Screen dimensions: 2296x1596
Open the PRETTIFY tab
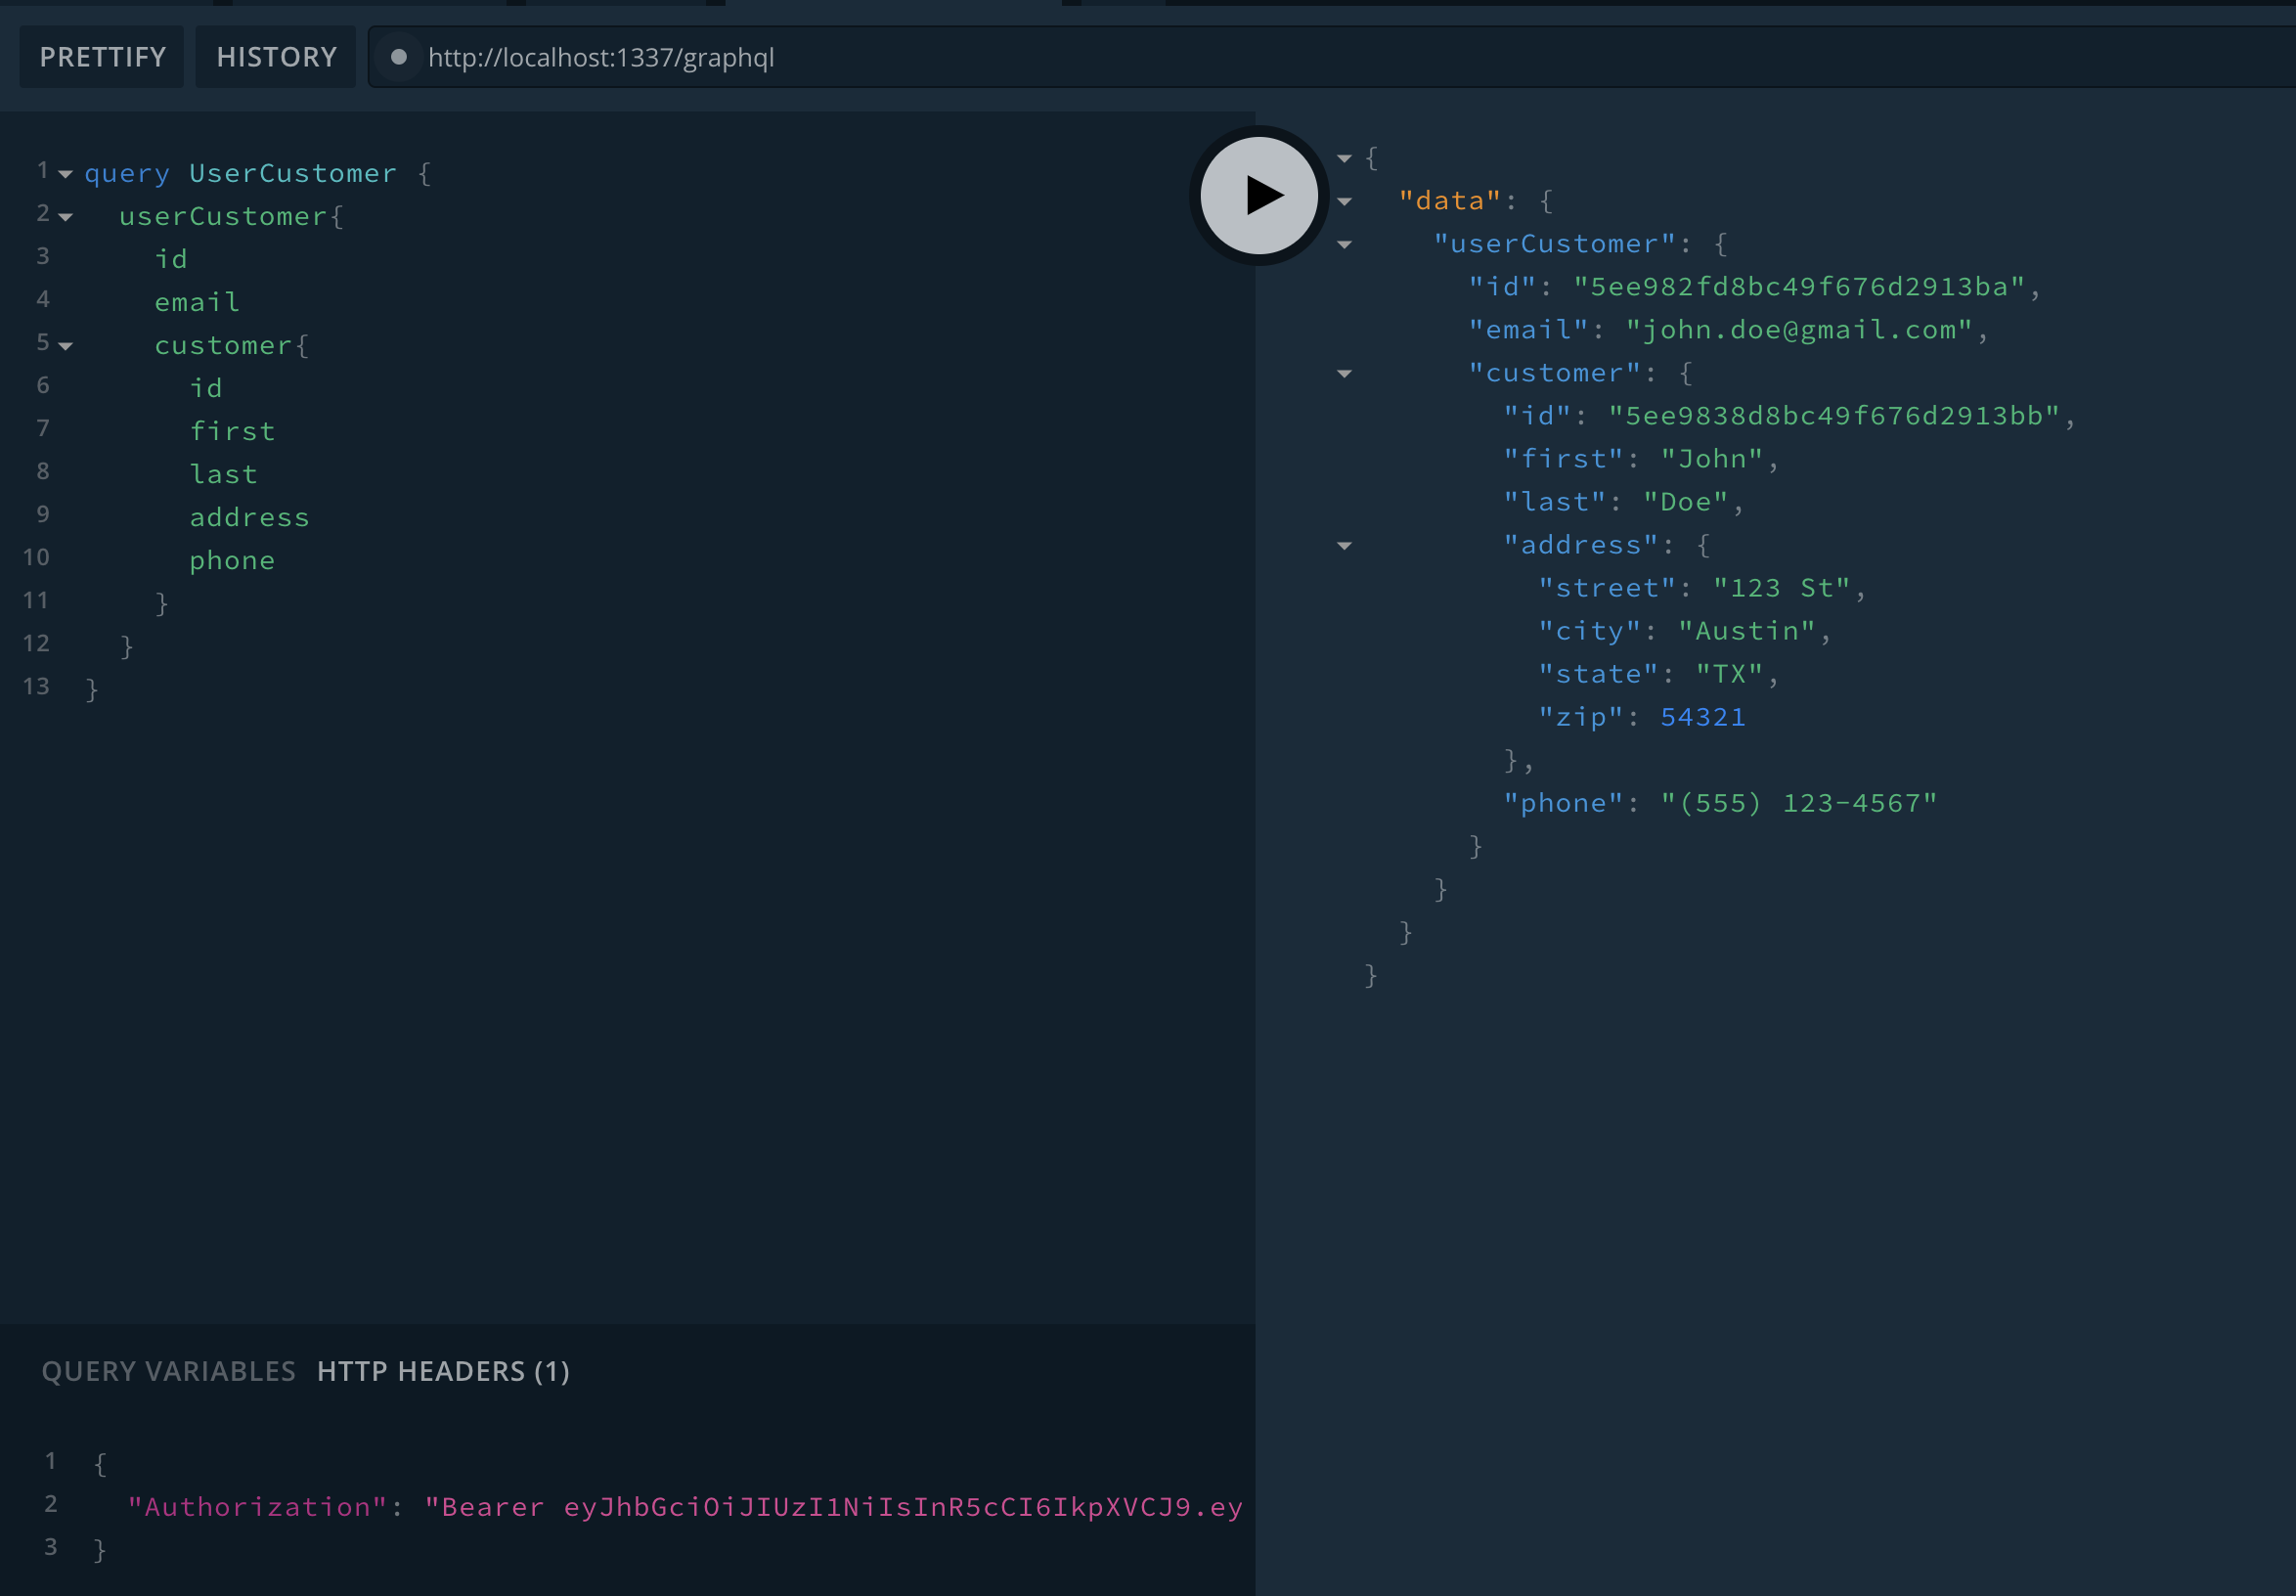coord(101,58)
